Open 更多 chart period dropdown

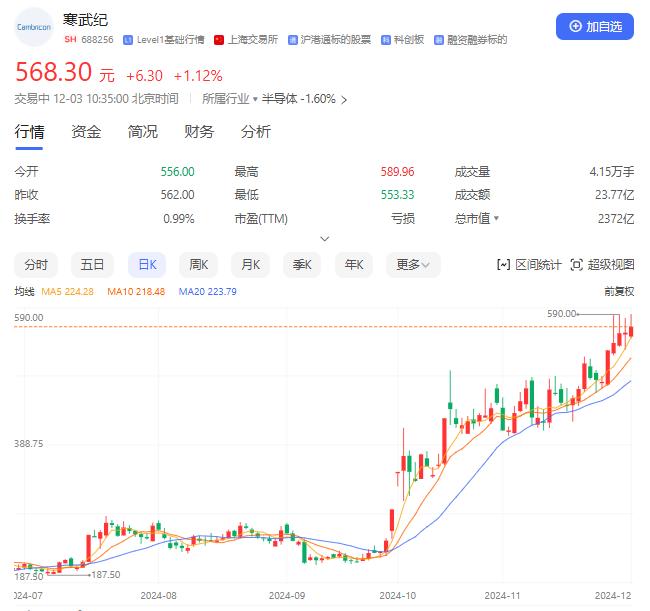(413, 264)
